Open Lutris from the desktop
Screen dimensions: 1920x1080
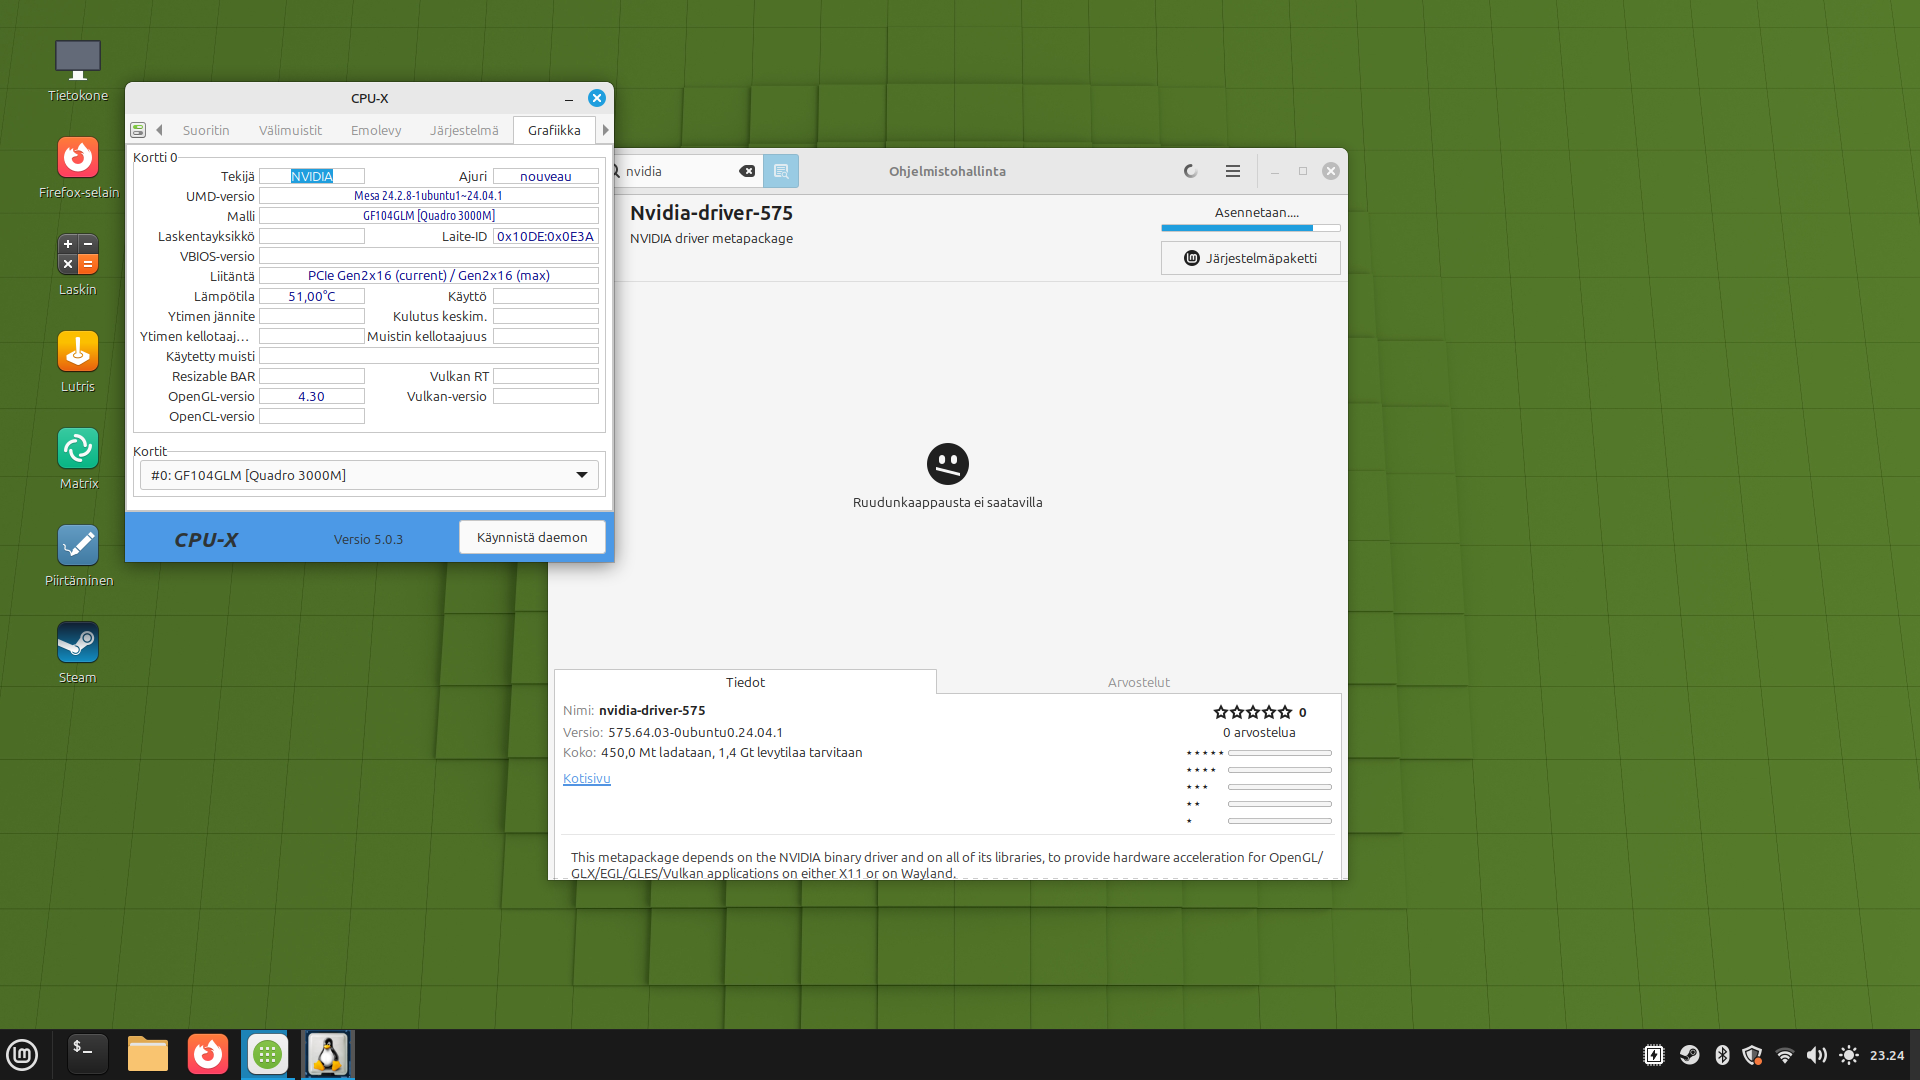click(78, 361)
